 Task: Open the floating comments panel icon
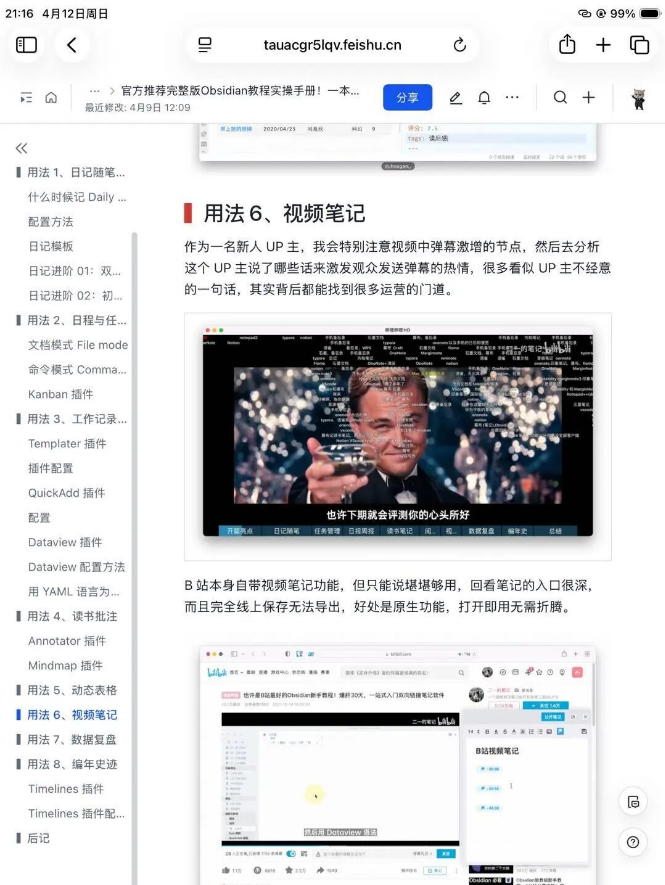click(633, 802)
